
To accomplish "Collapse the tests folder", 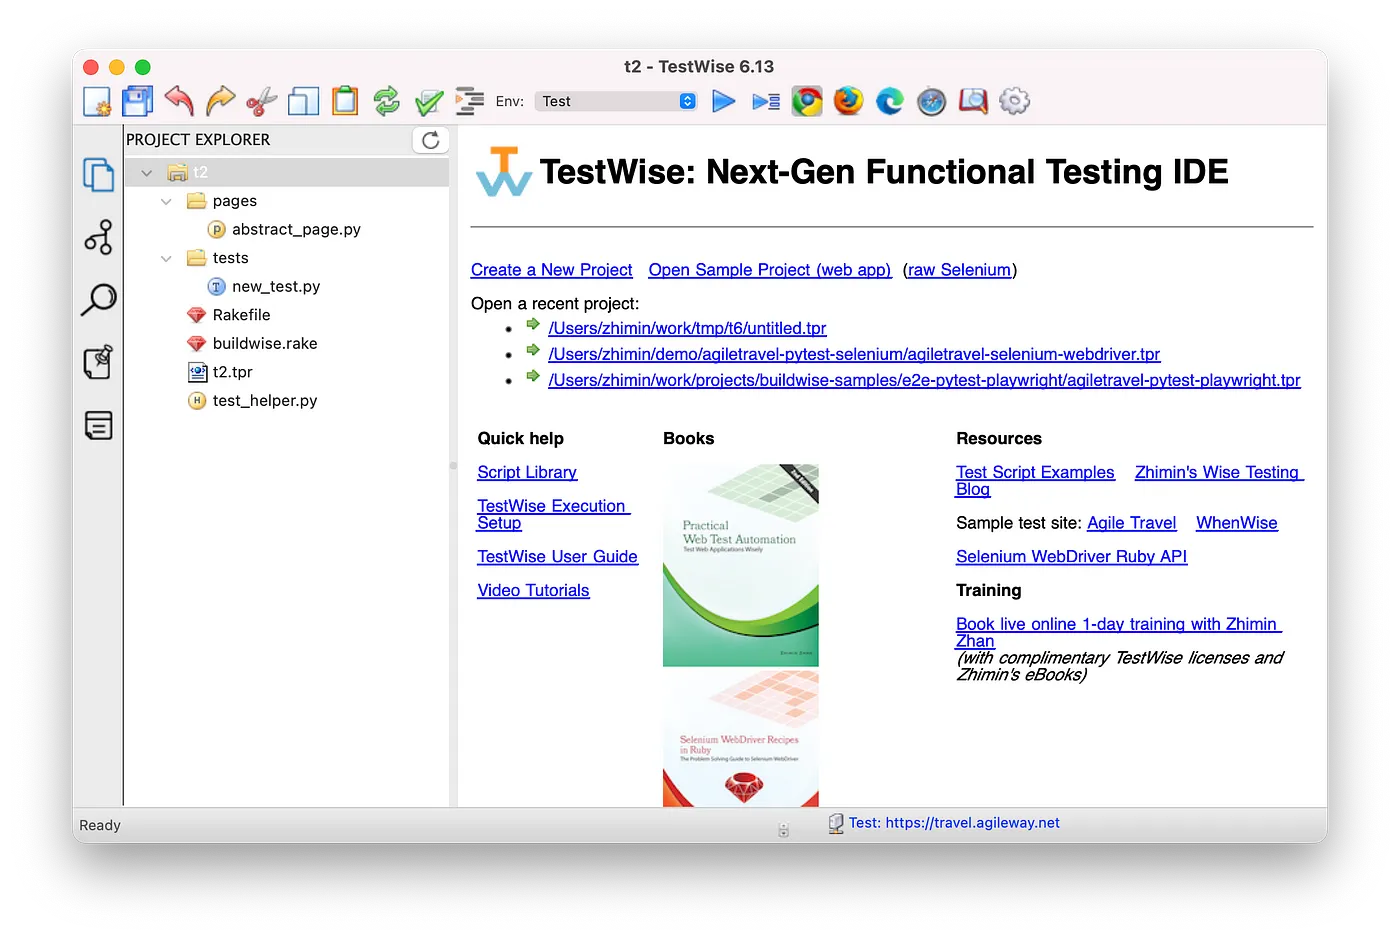I will [x=166, y=259].
